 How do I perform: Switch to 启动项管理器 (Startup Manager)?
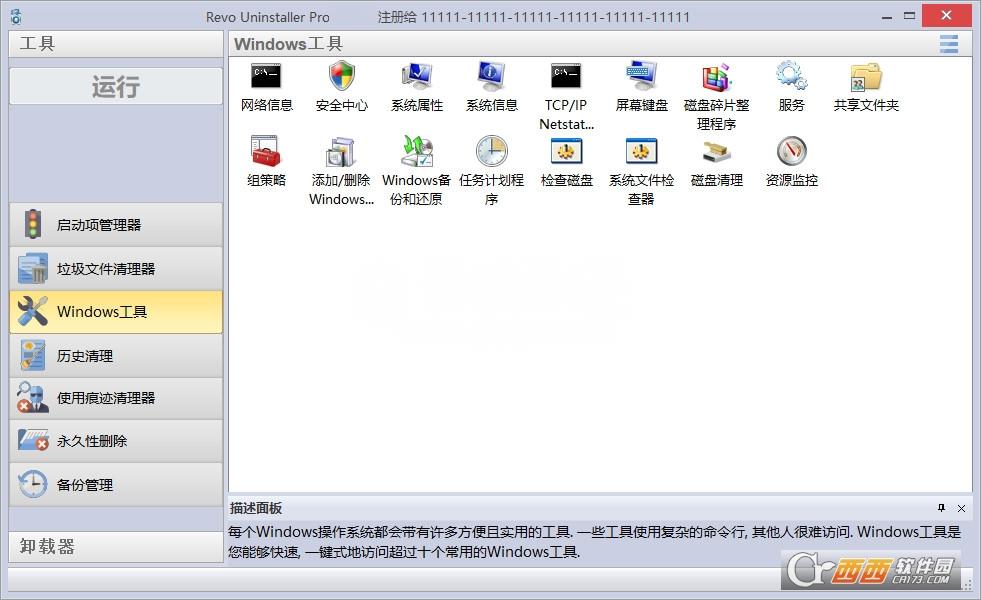coord(115,224)
